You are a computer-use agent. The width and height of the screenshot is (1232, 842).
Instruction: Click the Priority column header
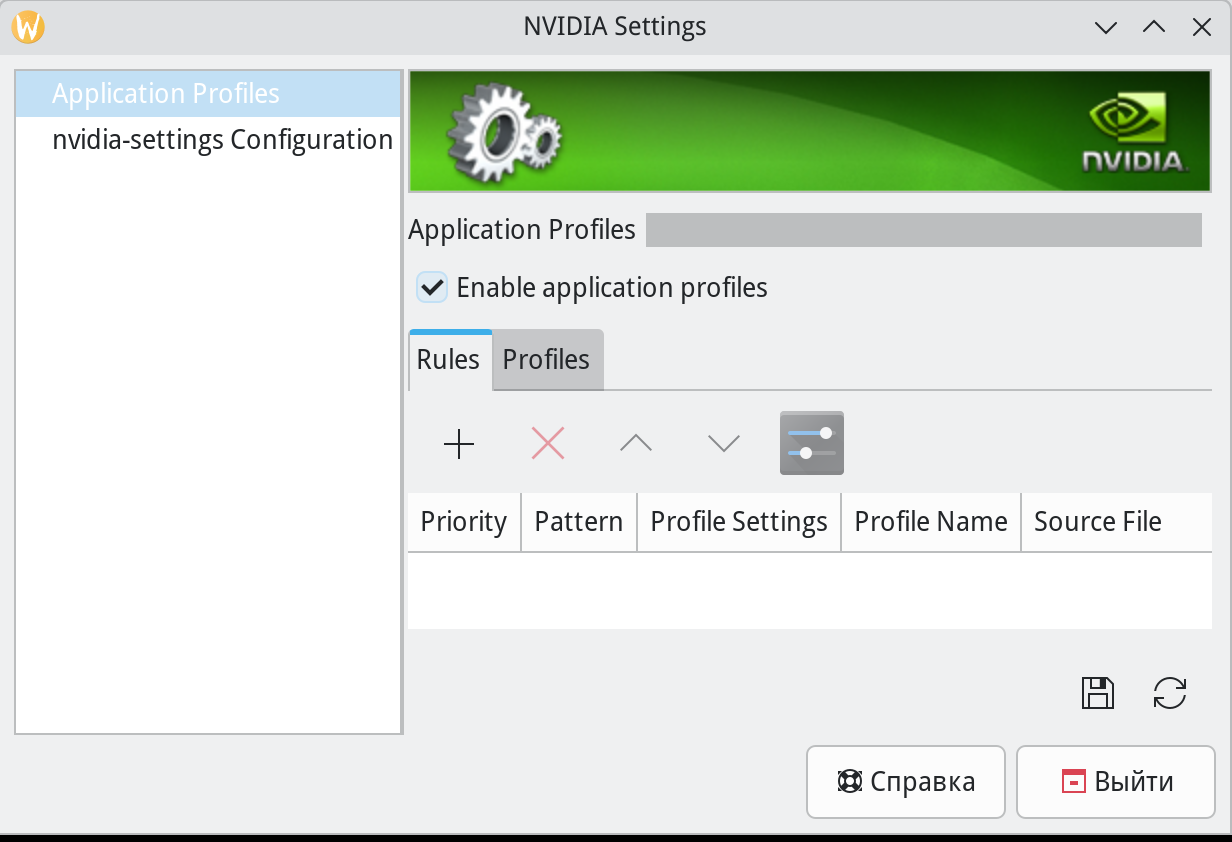[464, 522]
